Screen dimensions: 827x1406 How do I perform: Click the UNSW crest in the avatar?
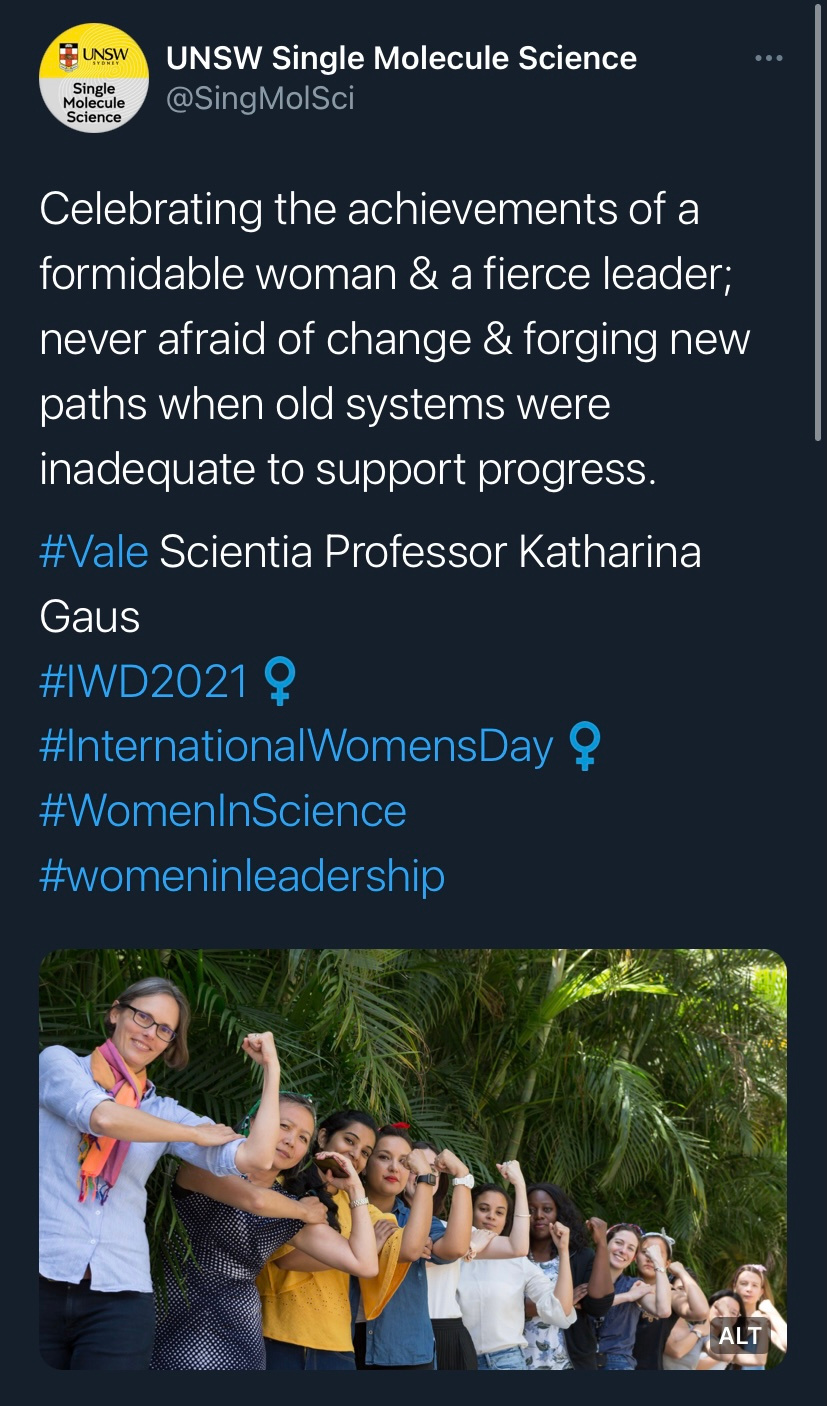pos(69,55)
